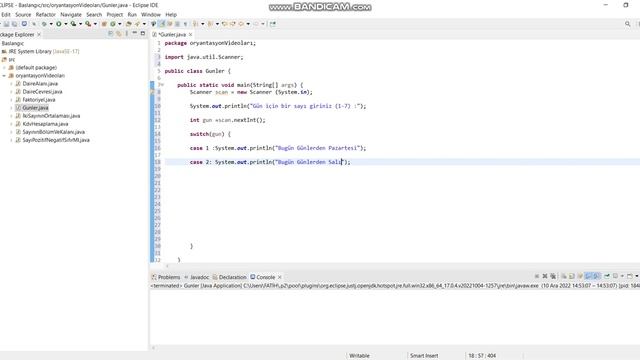
Task: Expand the Faktoriyel.java tree node
Action: (x=11, y=100)
